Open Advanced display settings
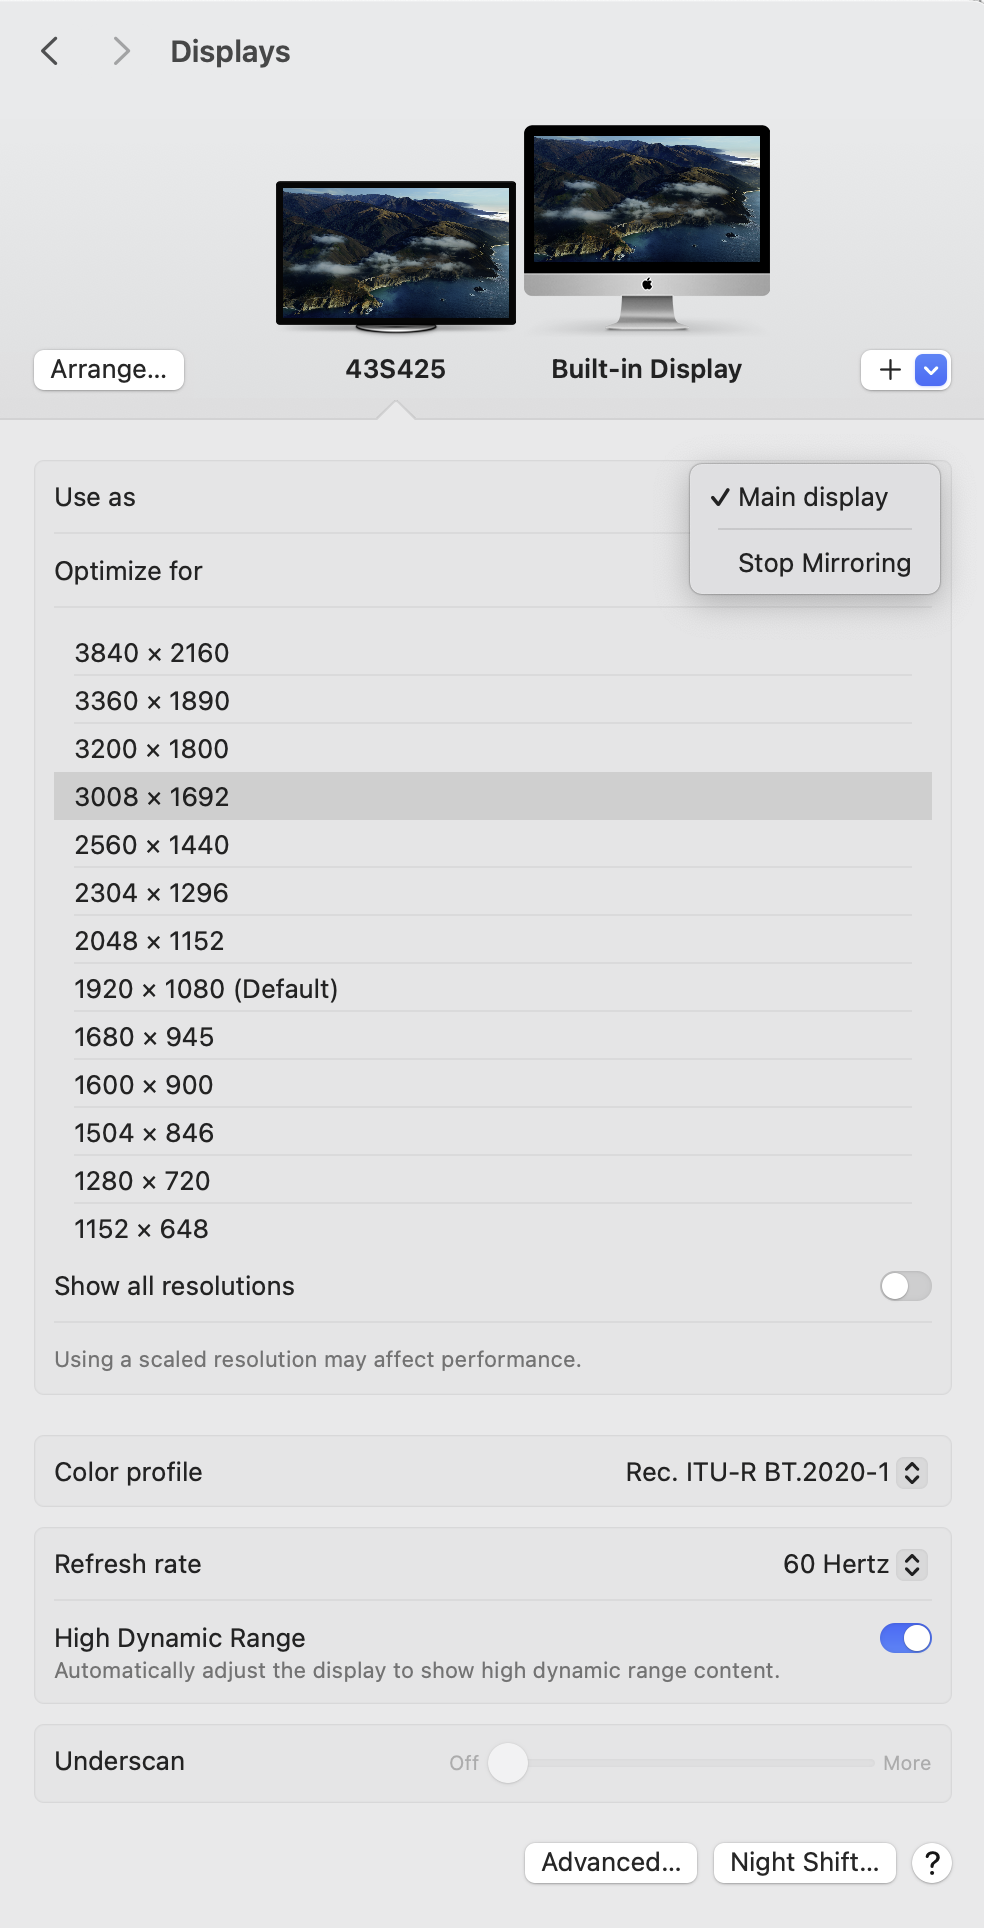Viewport: 984px width, 1928px height. click(610, 1863)
